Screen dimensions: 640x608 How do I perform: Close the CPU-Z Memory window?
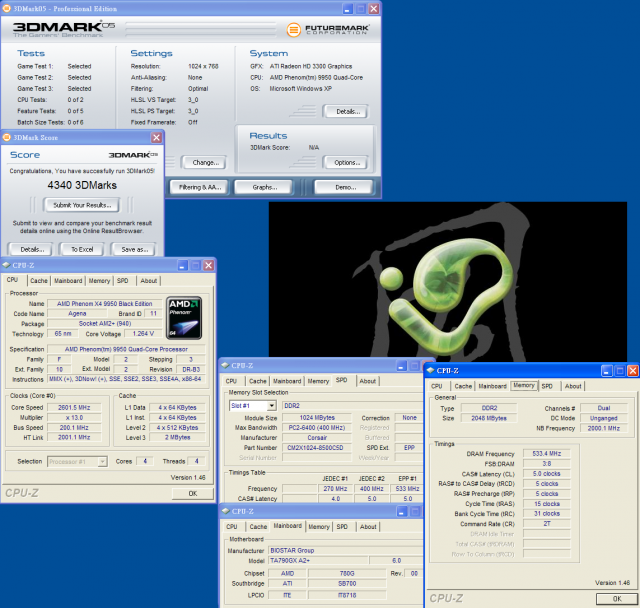click(x=633, y=371)
